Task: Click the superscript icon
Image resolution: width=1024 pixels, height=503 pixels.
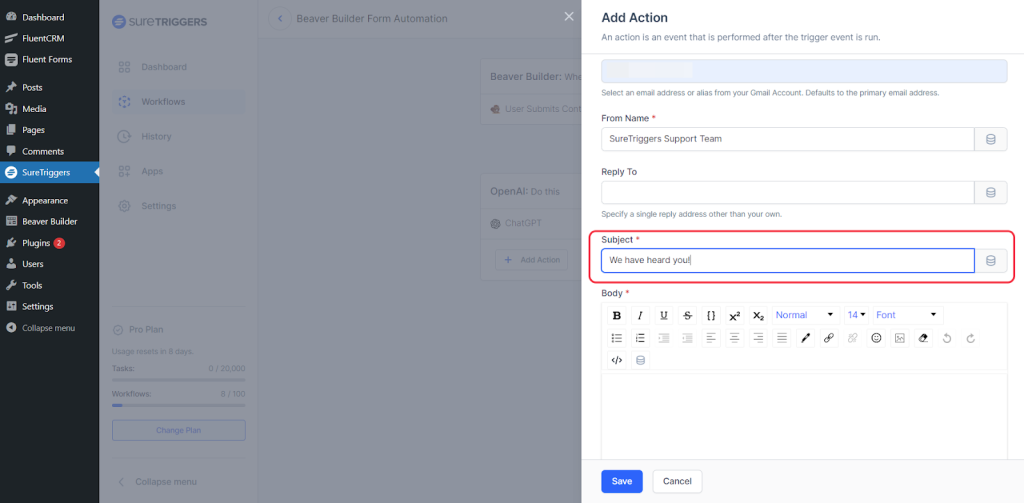Action: [x=735, y=315]
